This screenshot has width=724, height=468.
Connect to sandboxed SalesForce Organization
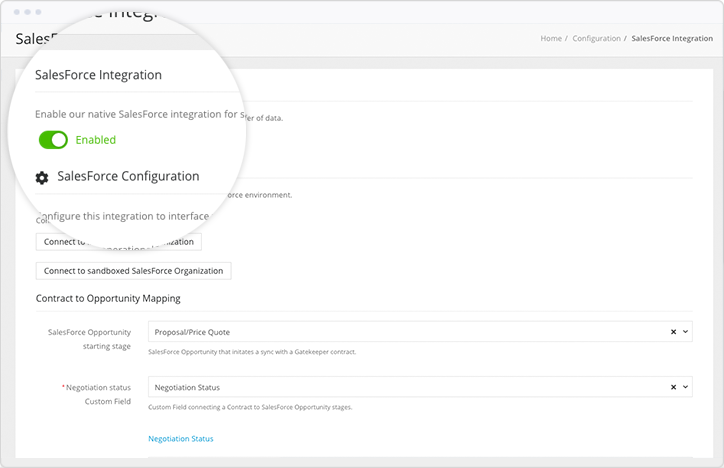[133, 271]
